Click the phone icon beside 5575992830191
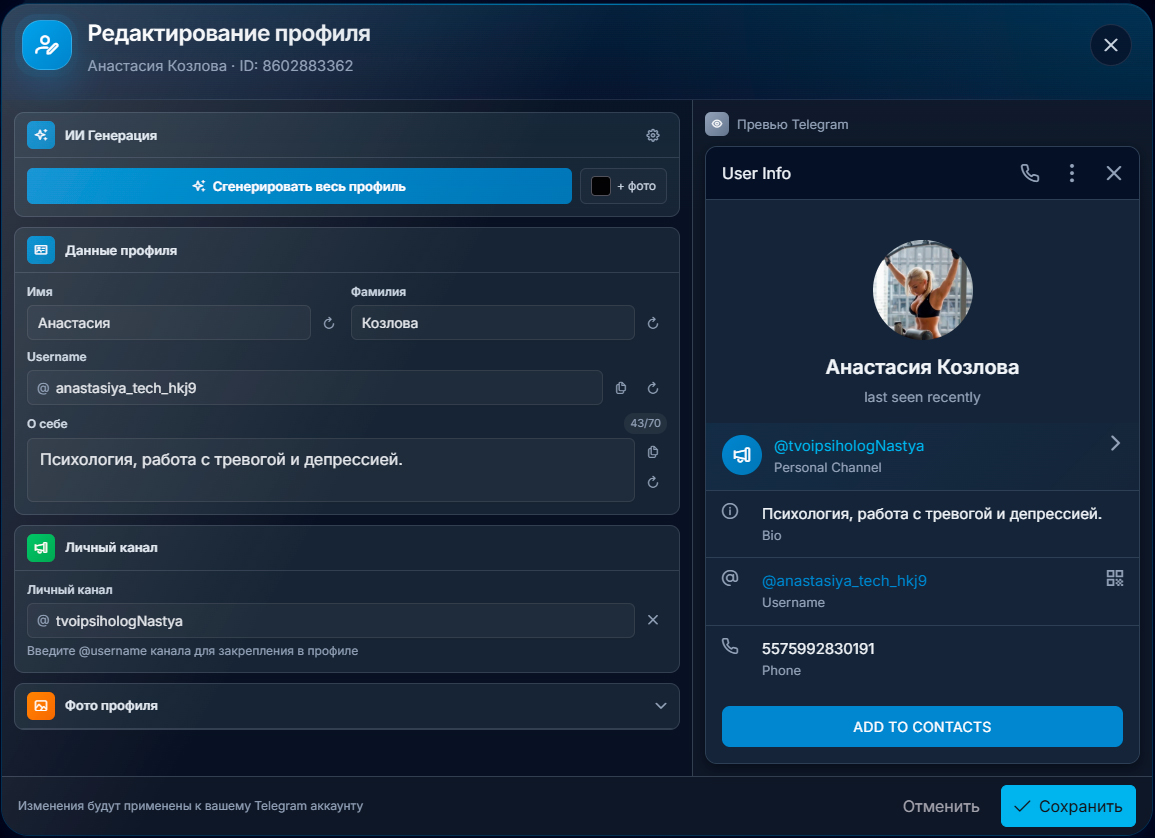This screenshot has width=1155, height=838. point(730,646)
